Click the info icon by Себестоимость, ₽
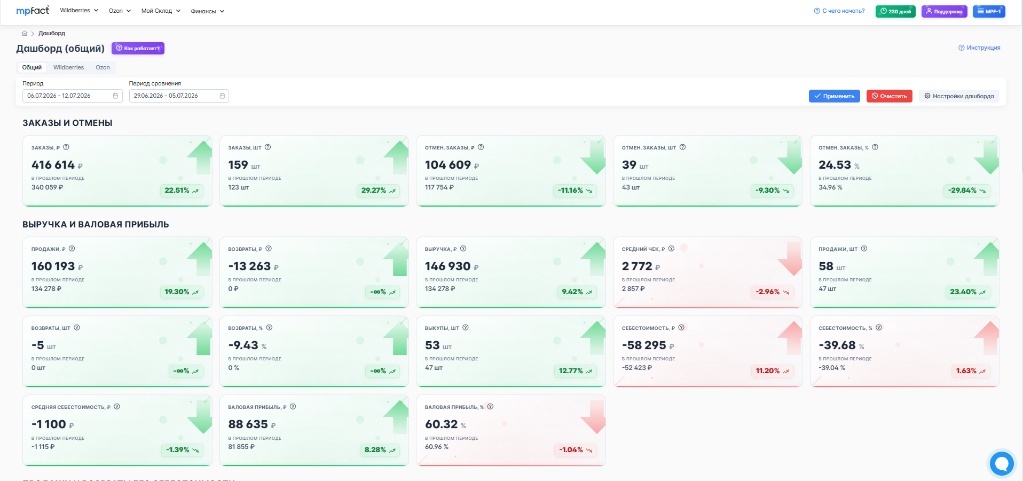The height and width of the screenshot is (481, 1023). [681, 327]
